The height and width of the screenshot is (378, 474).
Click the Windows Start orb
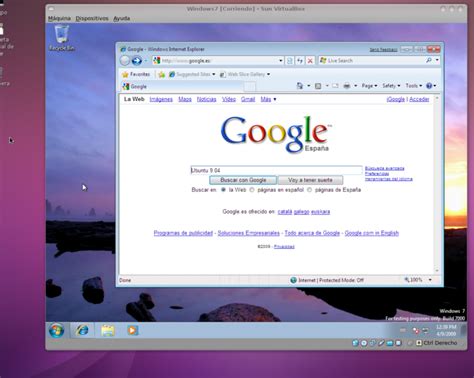coord(56,330)
